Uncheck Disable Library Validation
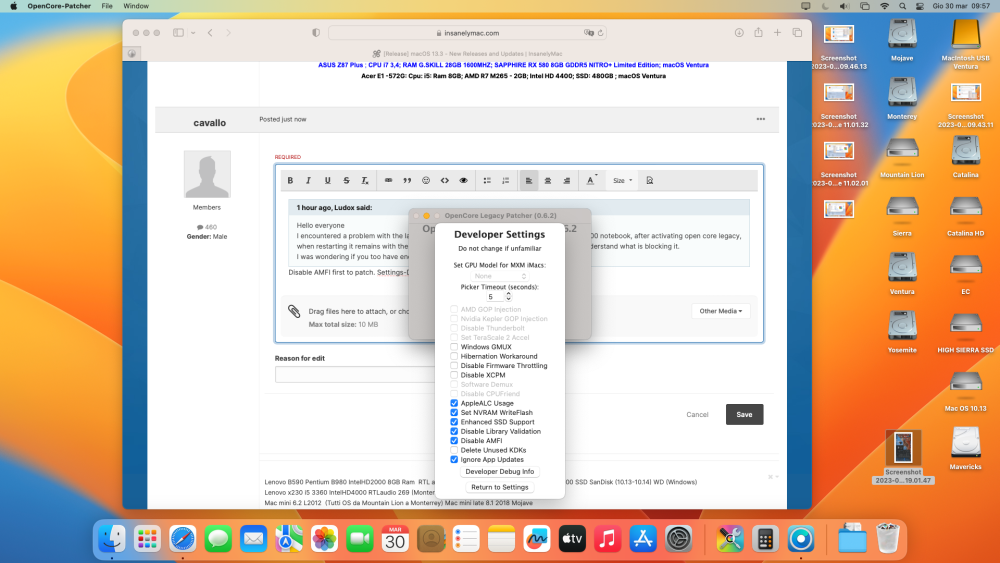The height and width of the screenshot is (563, 1000). 454,431
